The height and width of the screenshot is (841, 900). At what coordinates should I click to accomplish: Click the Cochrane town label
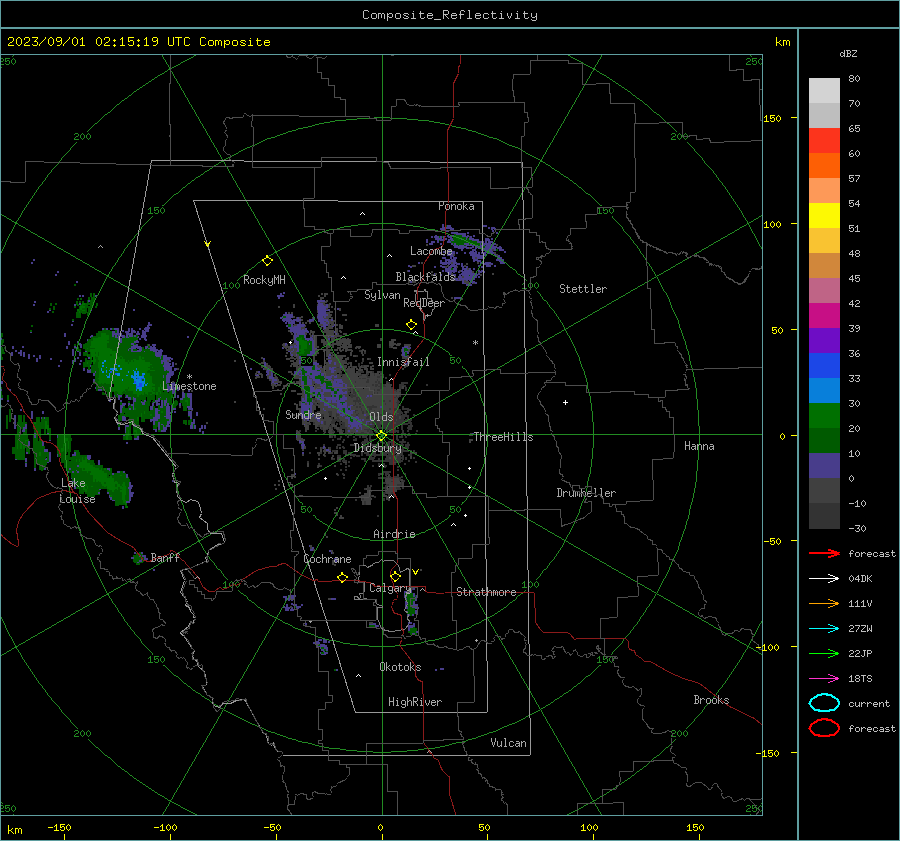327,559
